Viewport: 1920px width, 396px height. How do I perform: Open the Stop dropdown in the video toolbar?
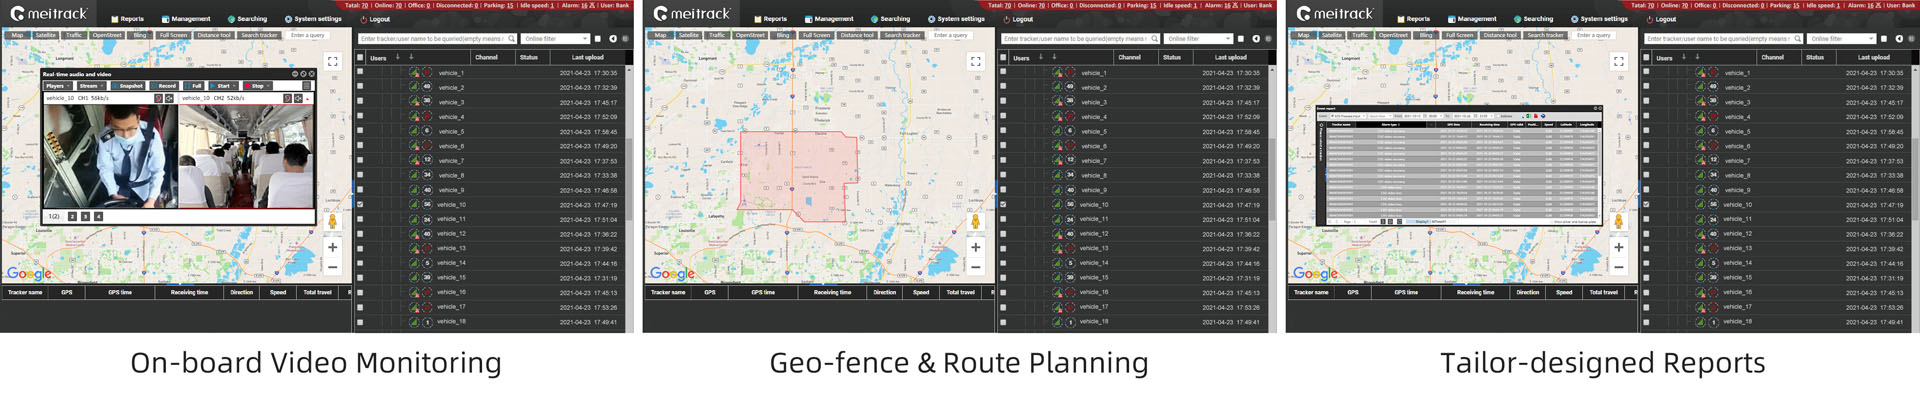pyautogui.click(x=258, y=86)
